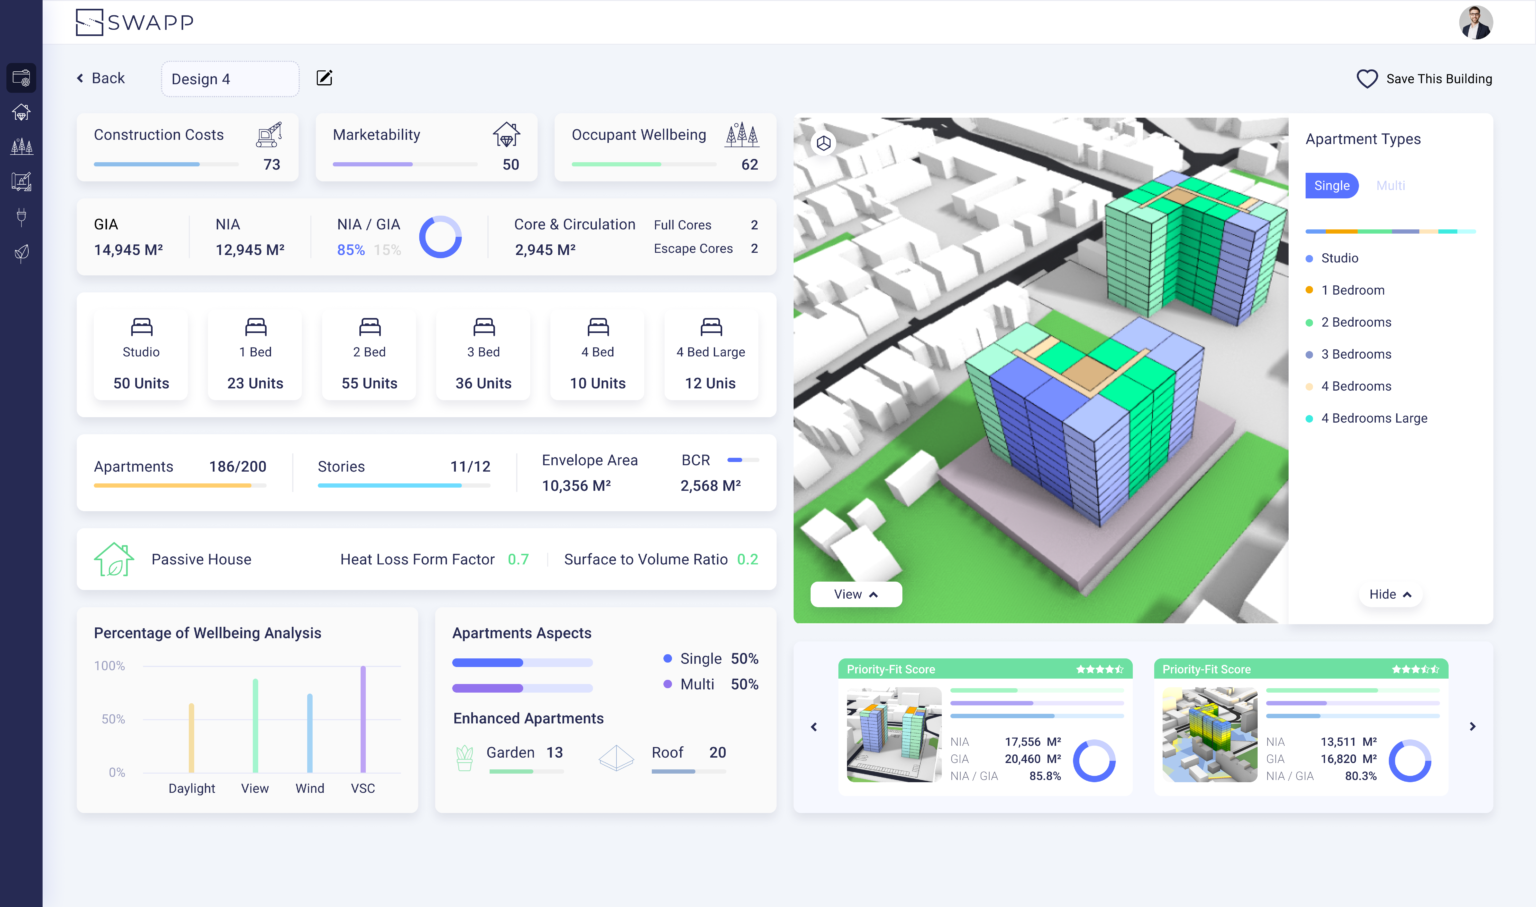
Task: Open the house icon in left sidebar
Action: tap(21, 112)
